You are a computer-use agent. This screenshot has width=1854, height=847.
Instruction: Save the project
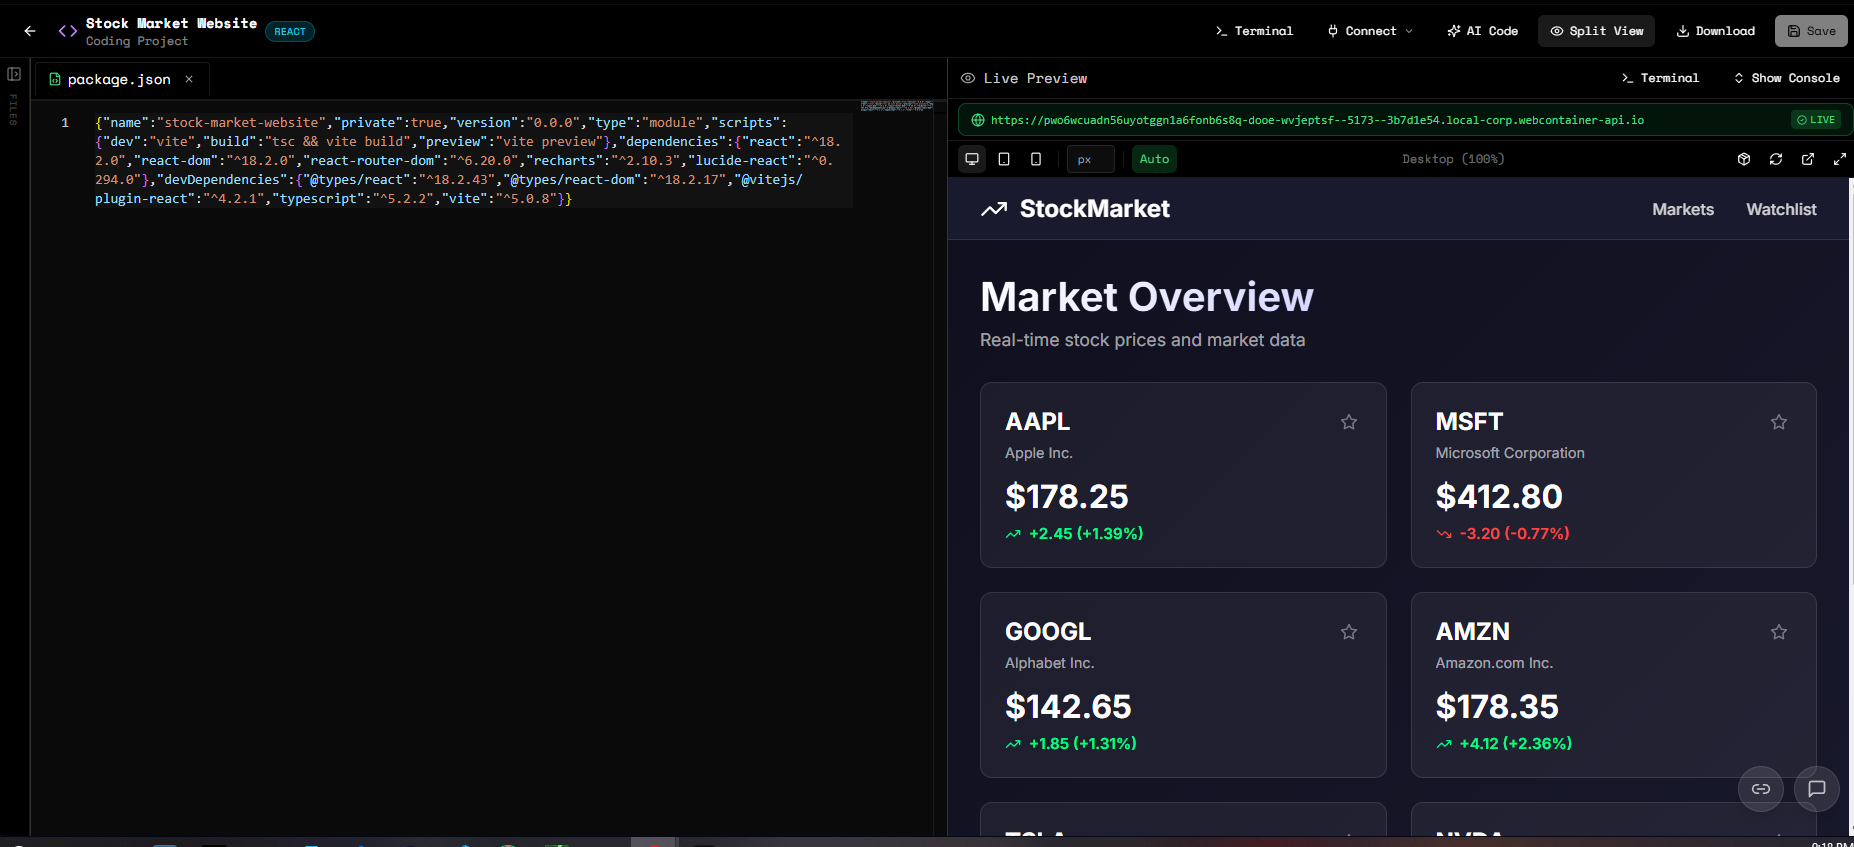pos(1811,31)
